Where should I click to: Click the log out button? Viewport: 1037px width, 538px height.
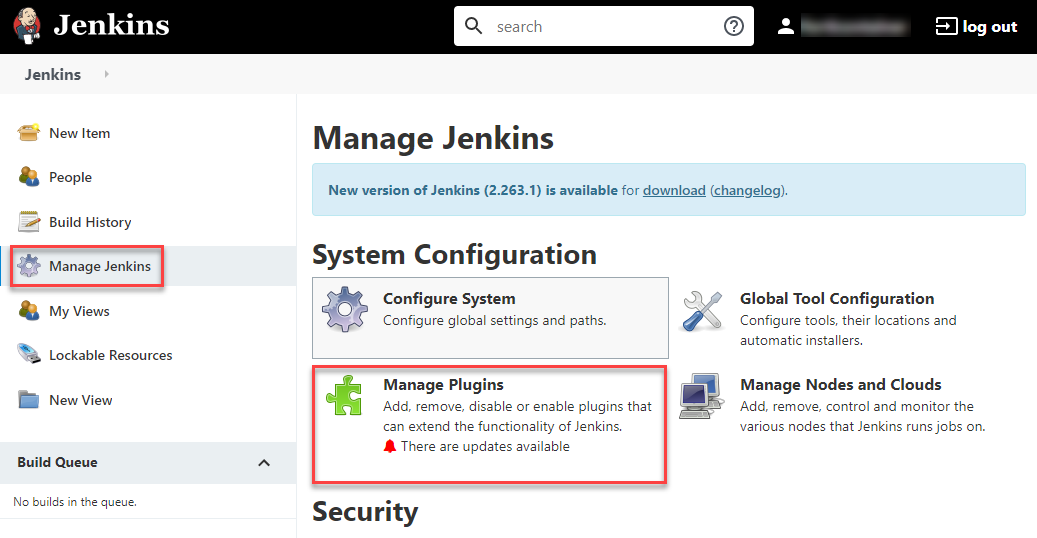[x=976, y=27]
